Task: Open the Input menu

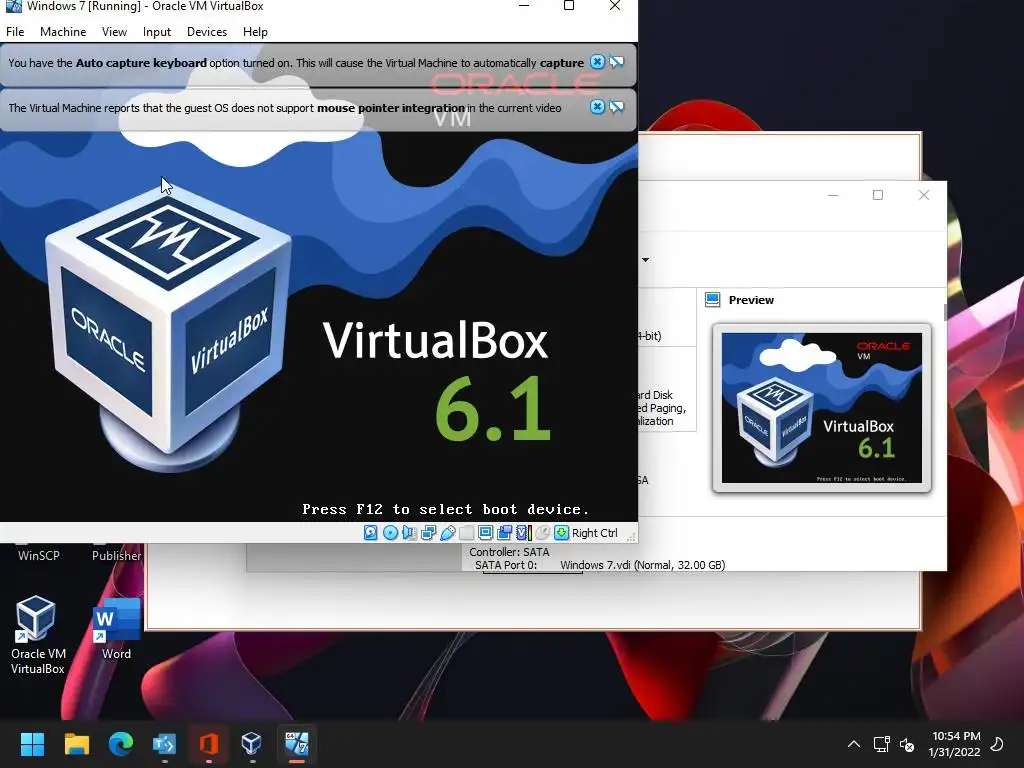Action: (x=157, y=31)
